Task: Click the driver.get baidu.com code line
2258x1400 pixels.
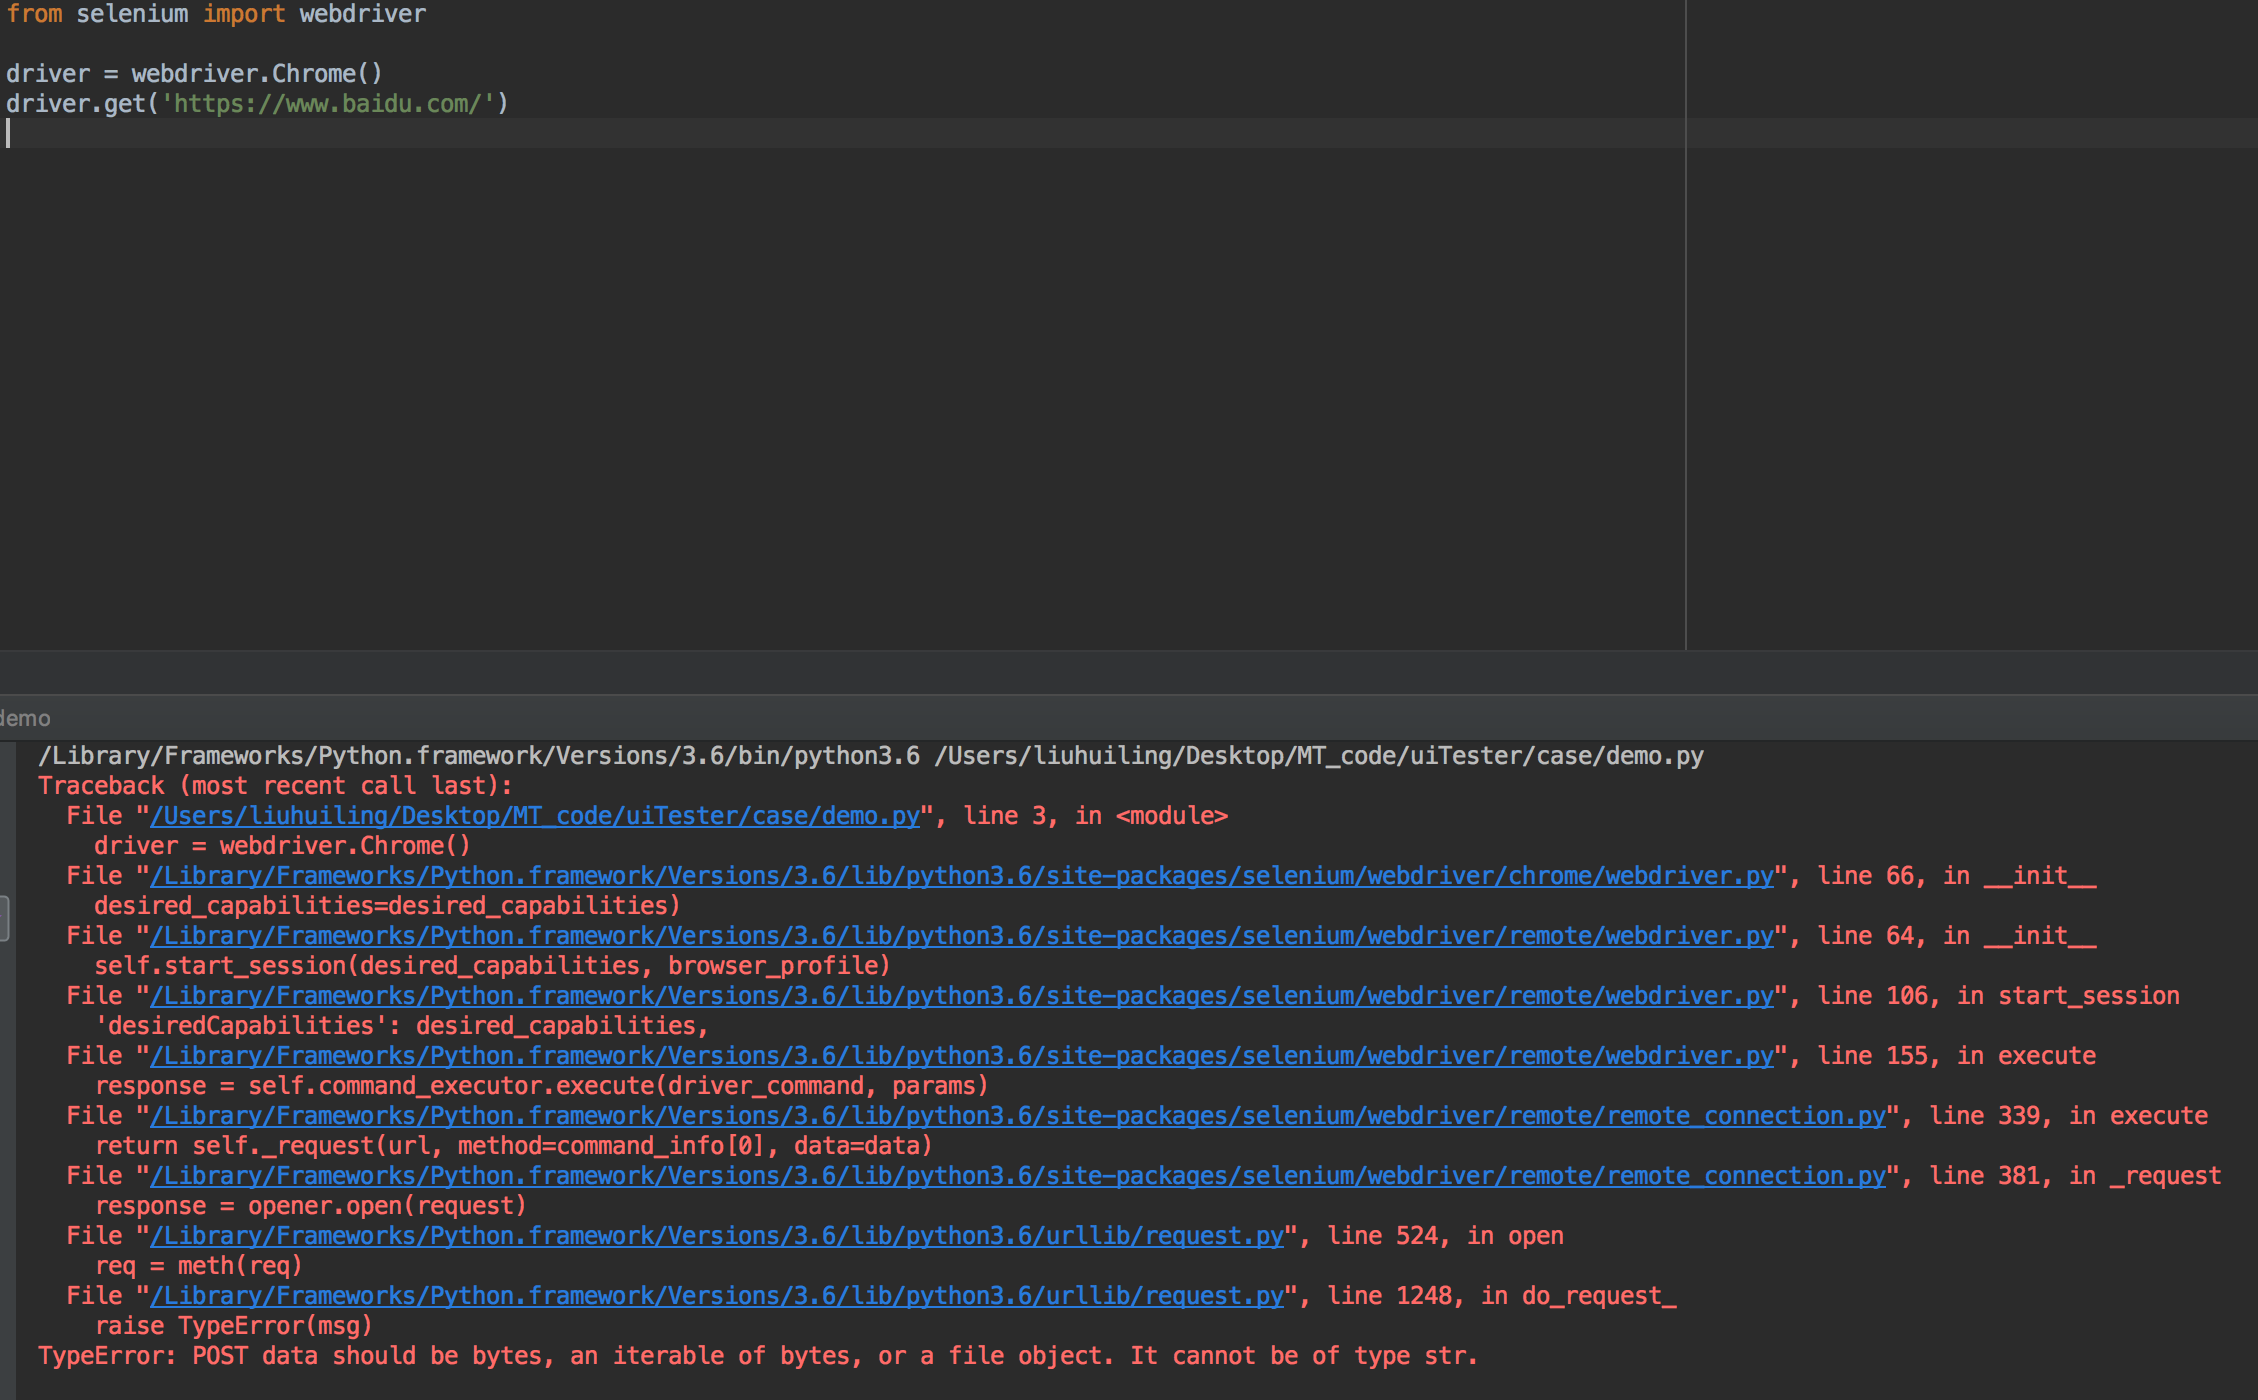Action: click(257, 104)
